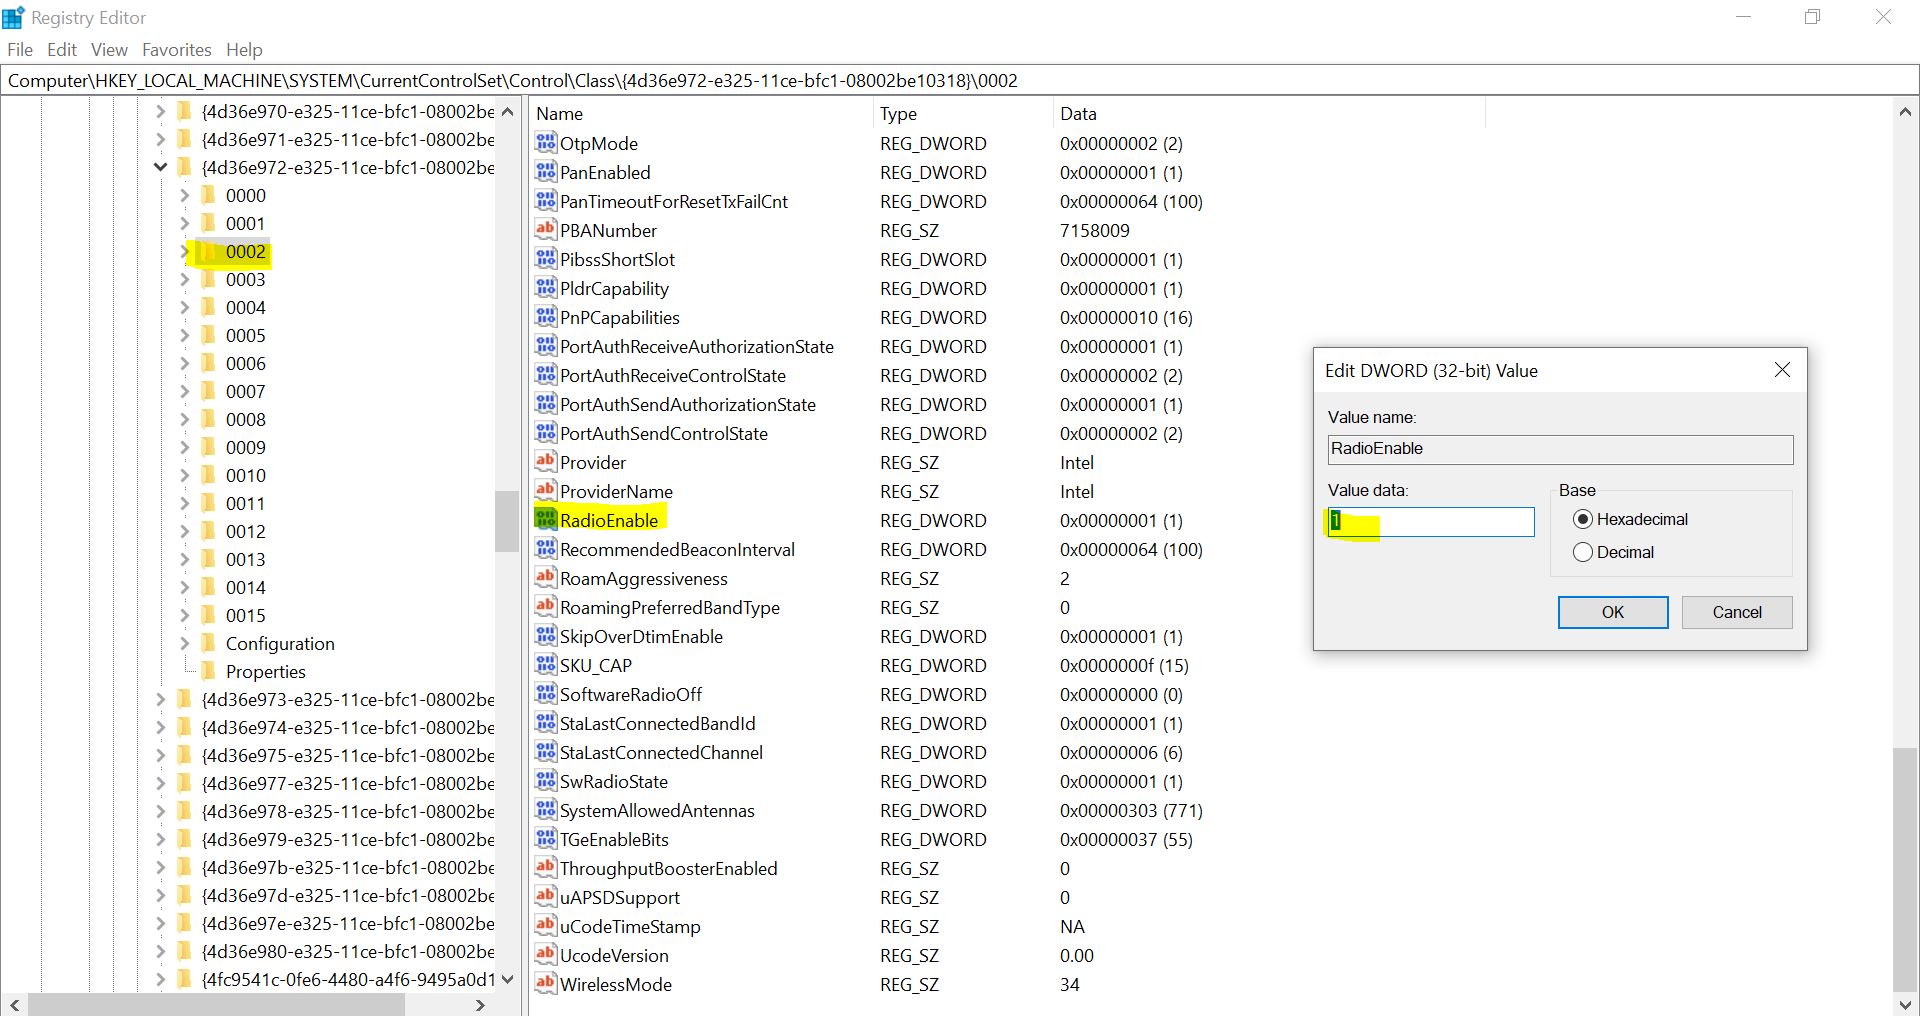Select the uCodeTimeStamp value name
Image resolution: width=1920 pixels, height=1016 pixels.
tap(630, 926)
